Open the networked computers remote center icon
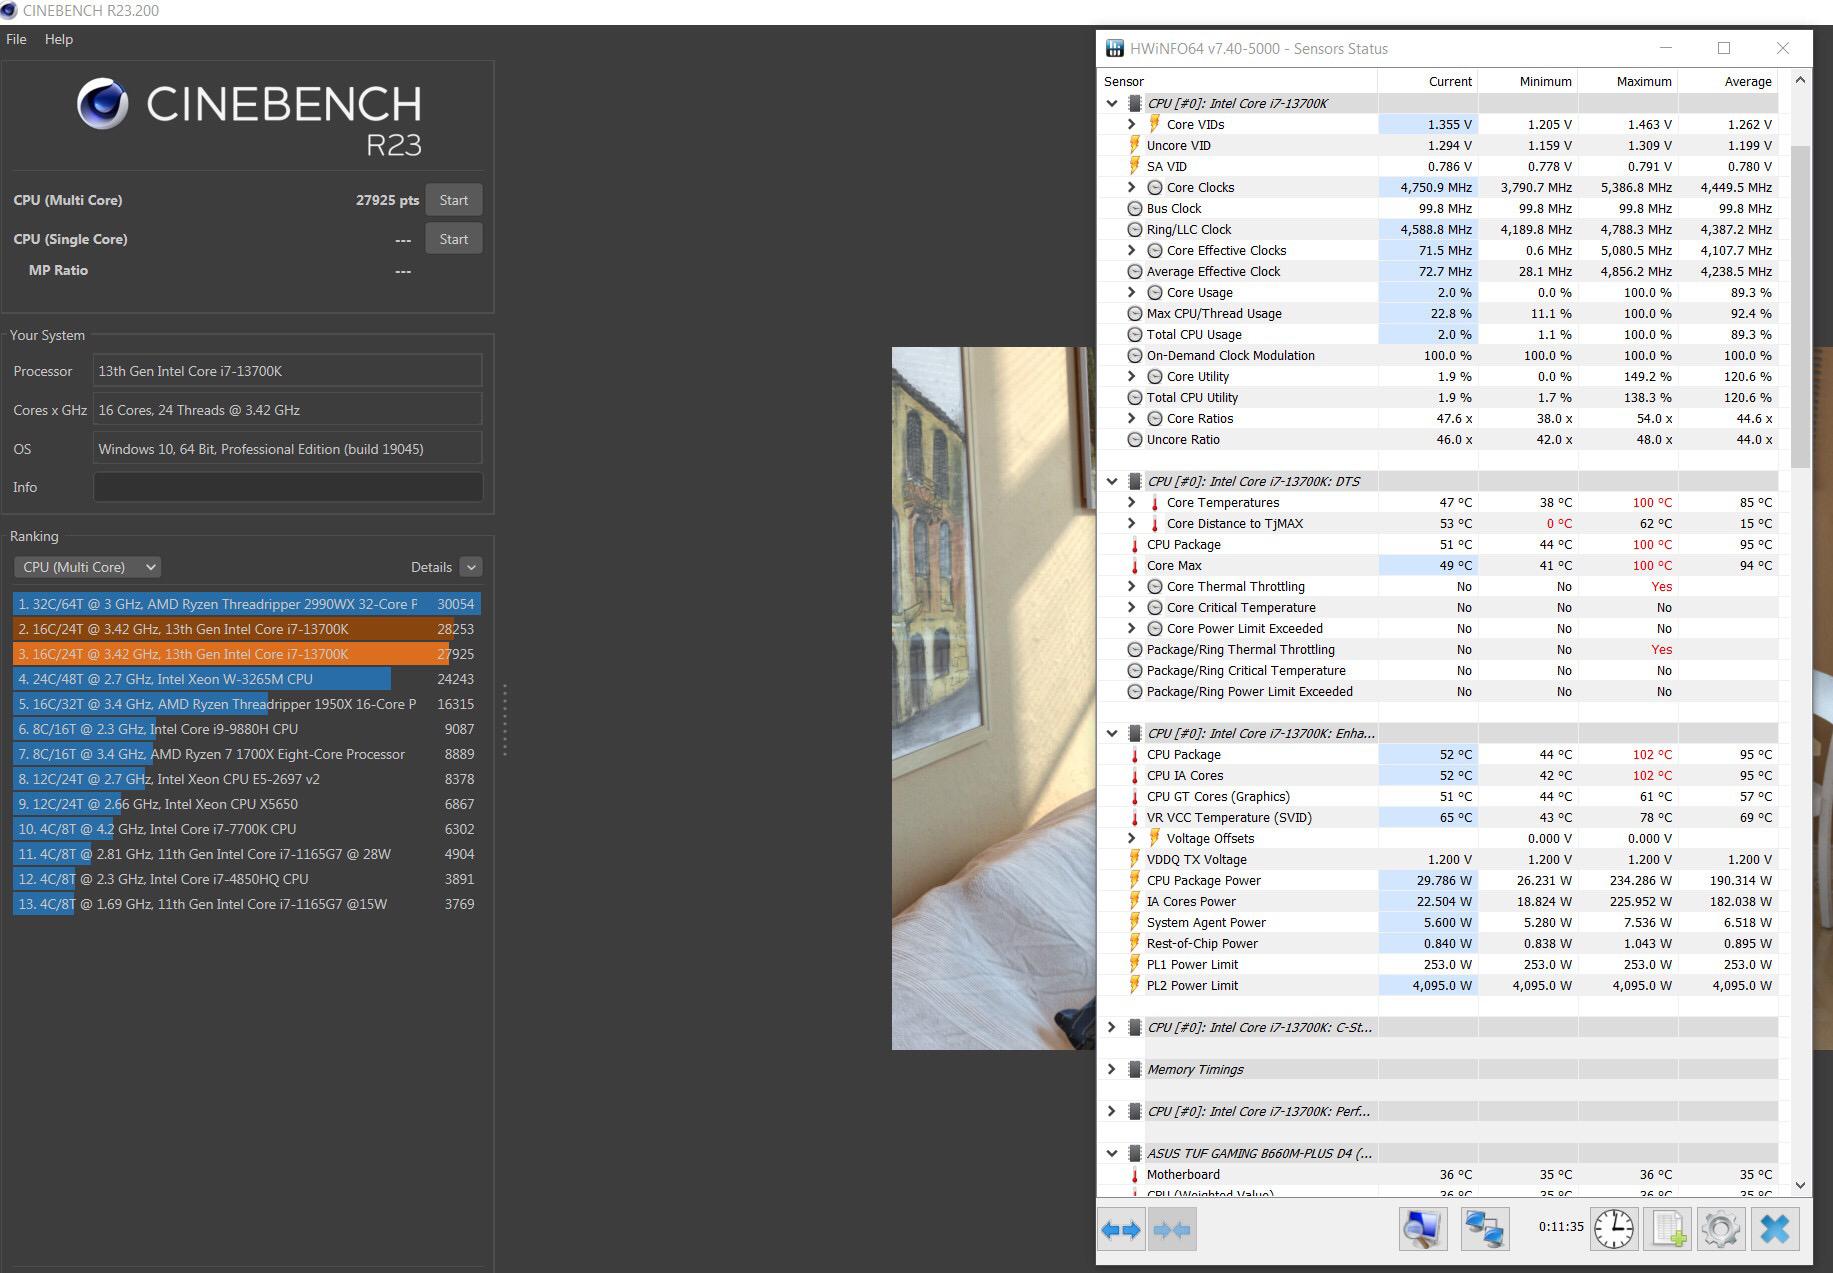 click(1484, 1229)
